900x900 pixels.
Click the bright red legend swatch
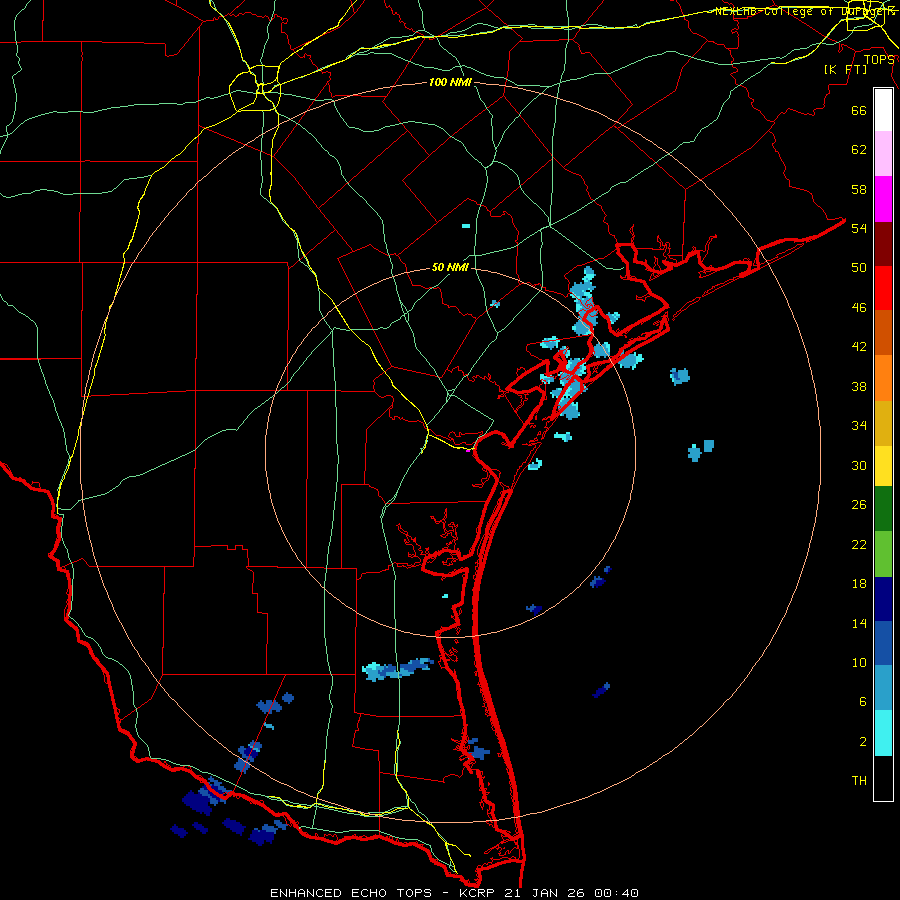[x=883, y=288]
